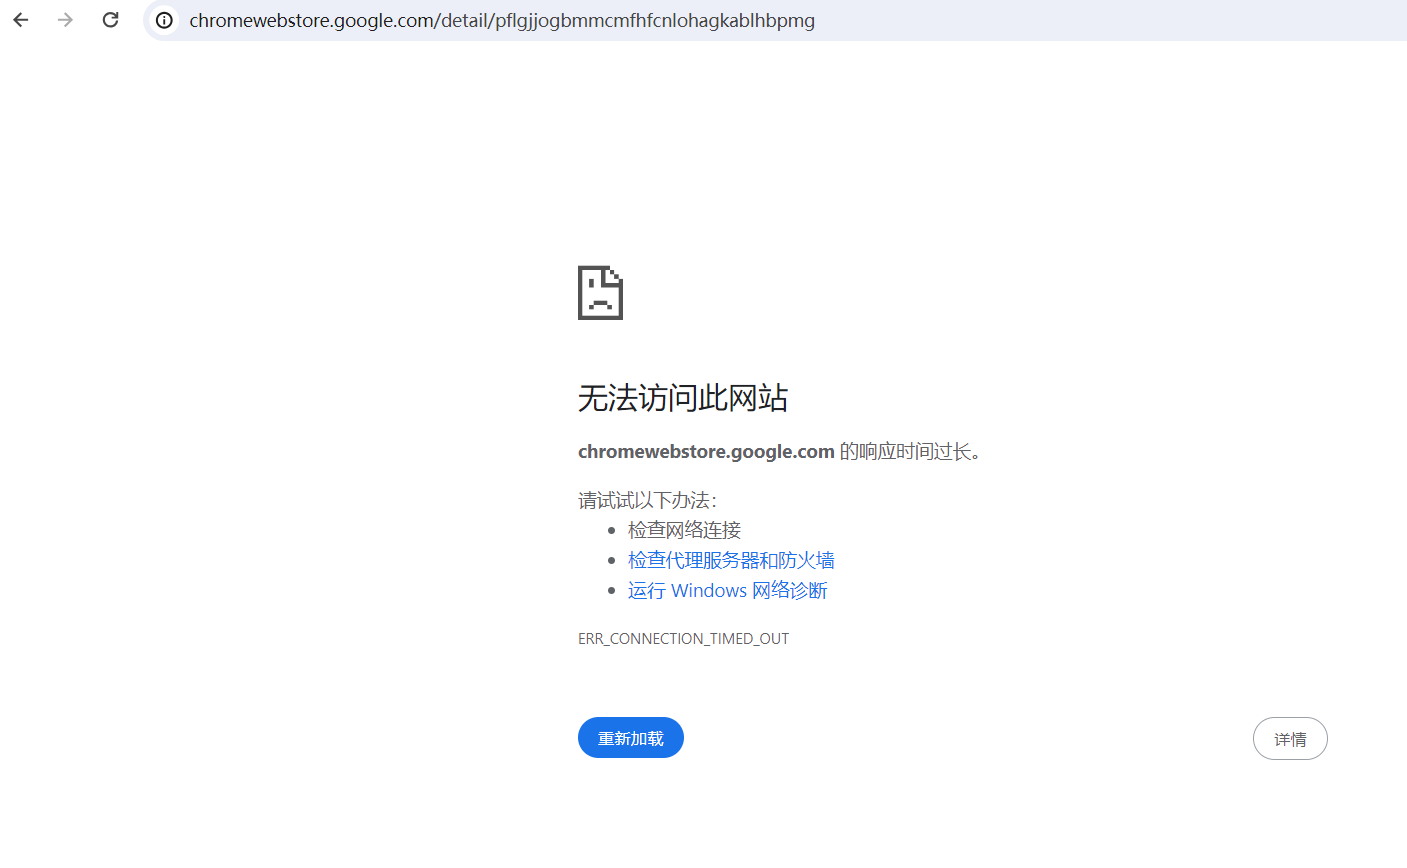Click the forward navigation arrow
Viewport: 1407px width, 868px height.
pos(66,20)
